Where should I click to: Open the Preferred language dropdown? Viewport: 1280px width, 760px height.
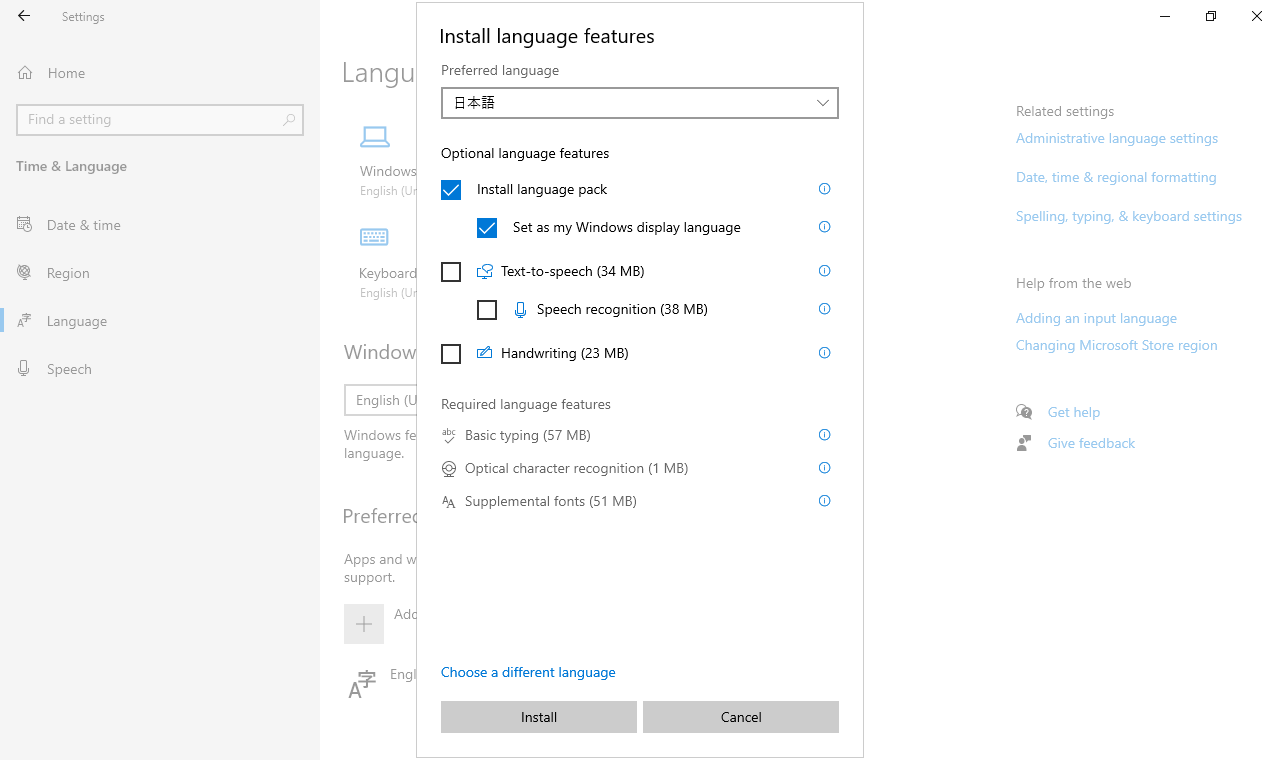[640, 103]
